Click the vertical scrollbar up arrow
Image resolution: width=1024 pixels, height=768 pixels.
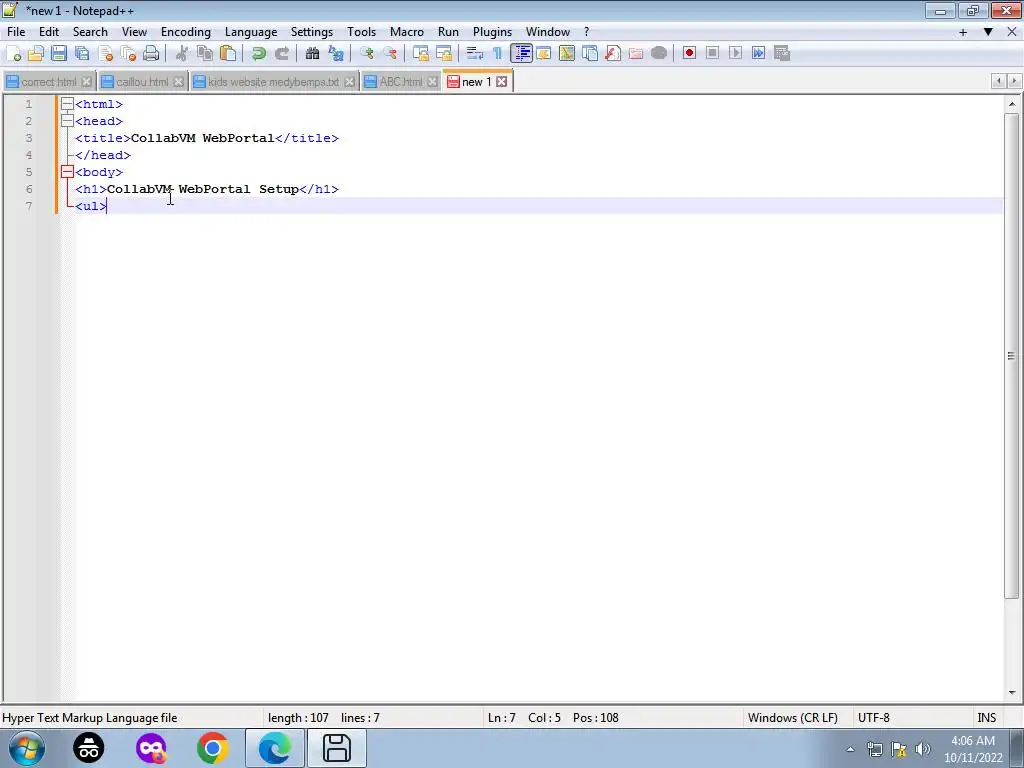[x=1012, y=104]
